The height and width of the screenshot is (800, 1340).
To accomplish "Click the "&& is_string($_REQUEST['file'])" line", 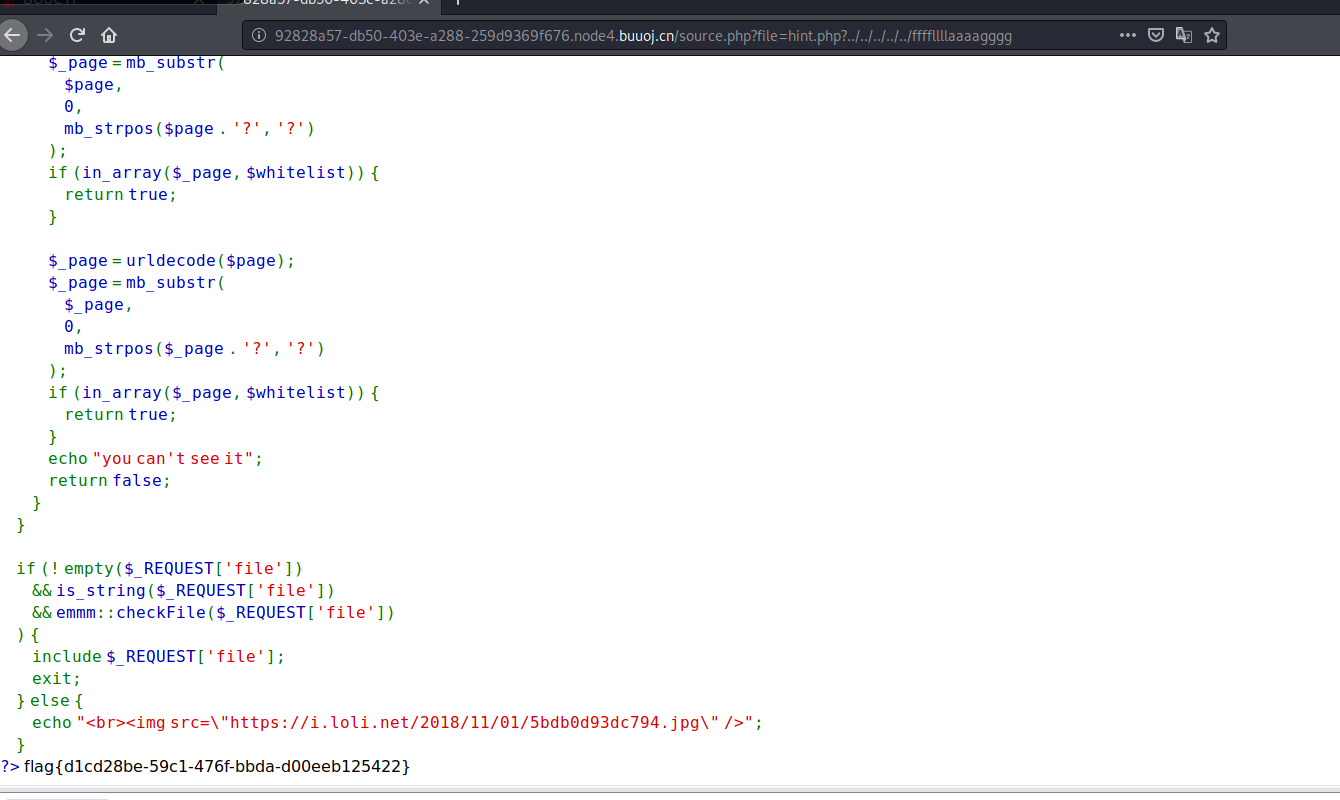I will tap(183, 591).
